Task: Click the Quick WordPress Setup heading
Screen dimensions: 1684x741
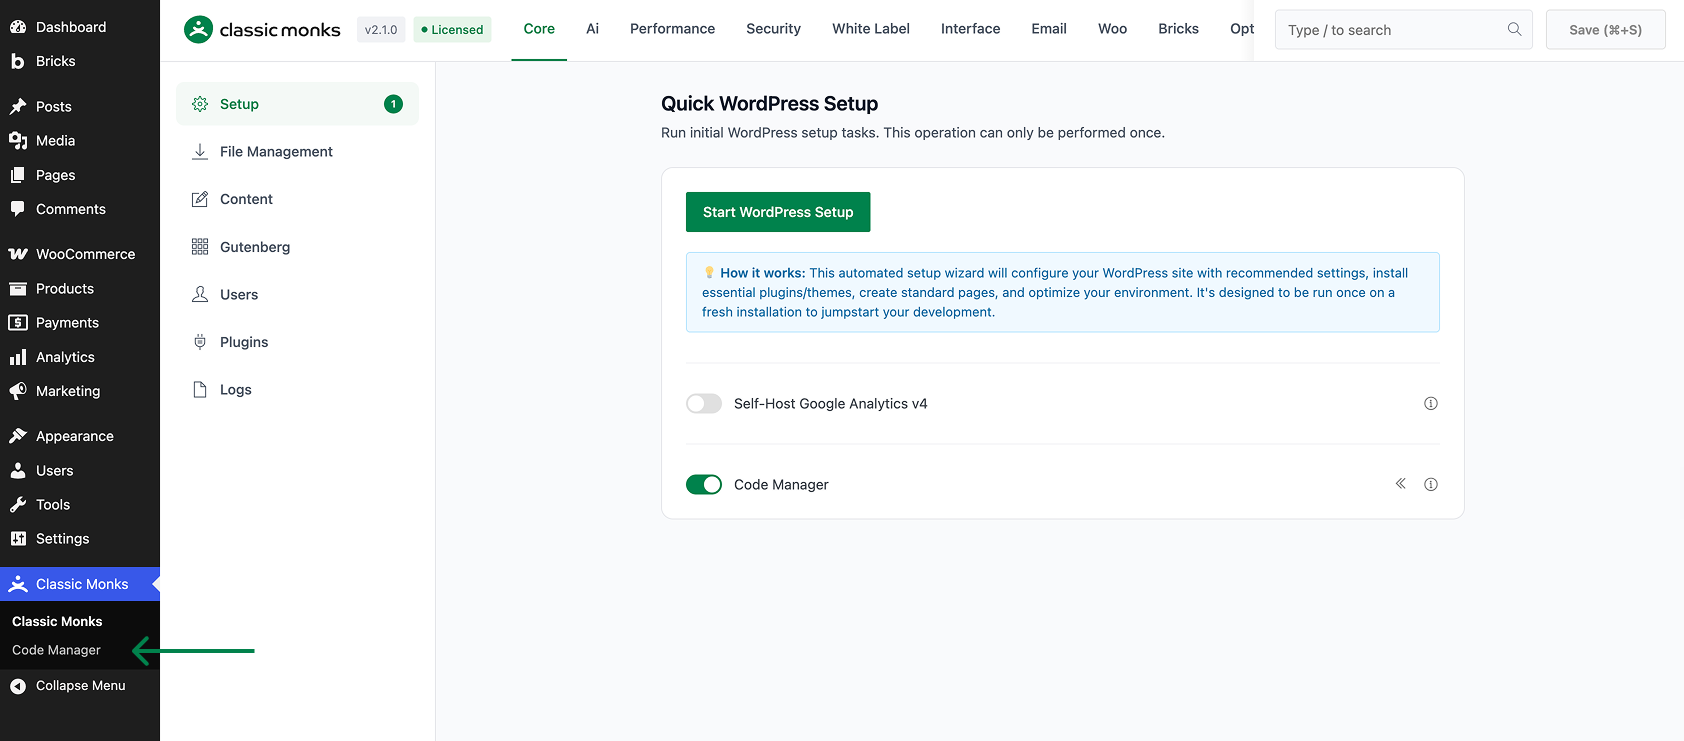Action: pos(769,104)
